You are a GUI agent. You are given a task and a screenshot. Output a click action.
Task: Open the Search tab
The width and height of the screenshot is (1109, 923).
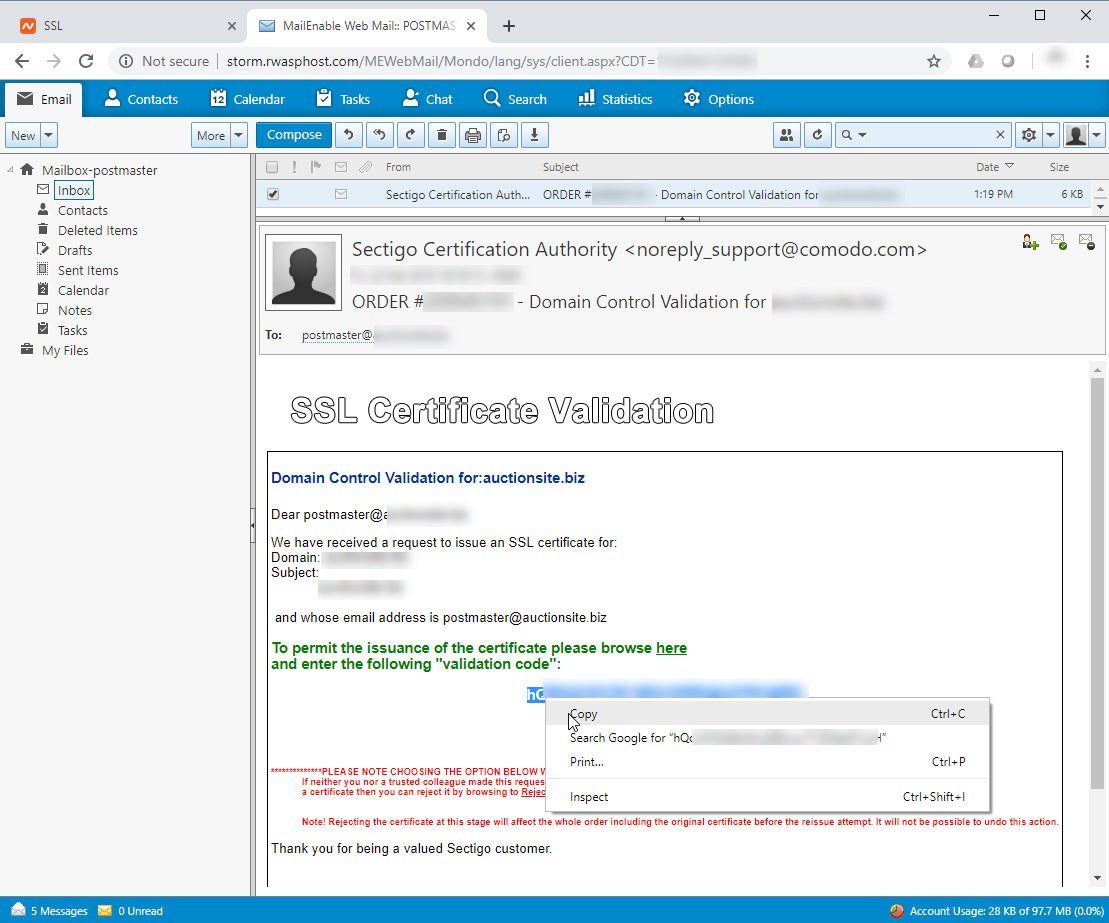(x=515, y=99)
